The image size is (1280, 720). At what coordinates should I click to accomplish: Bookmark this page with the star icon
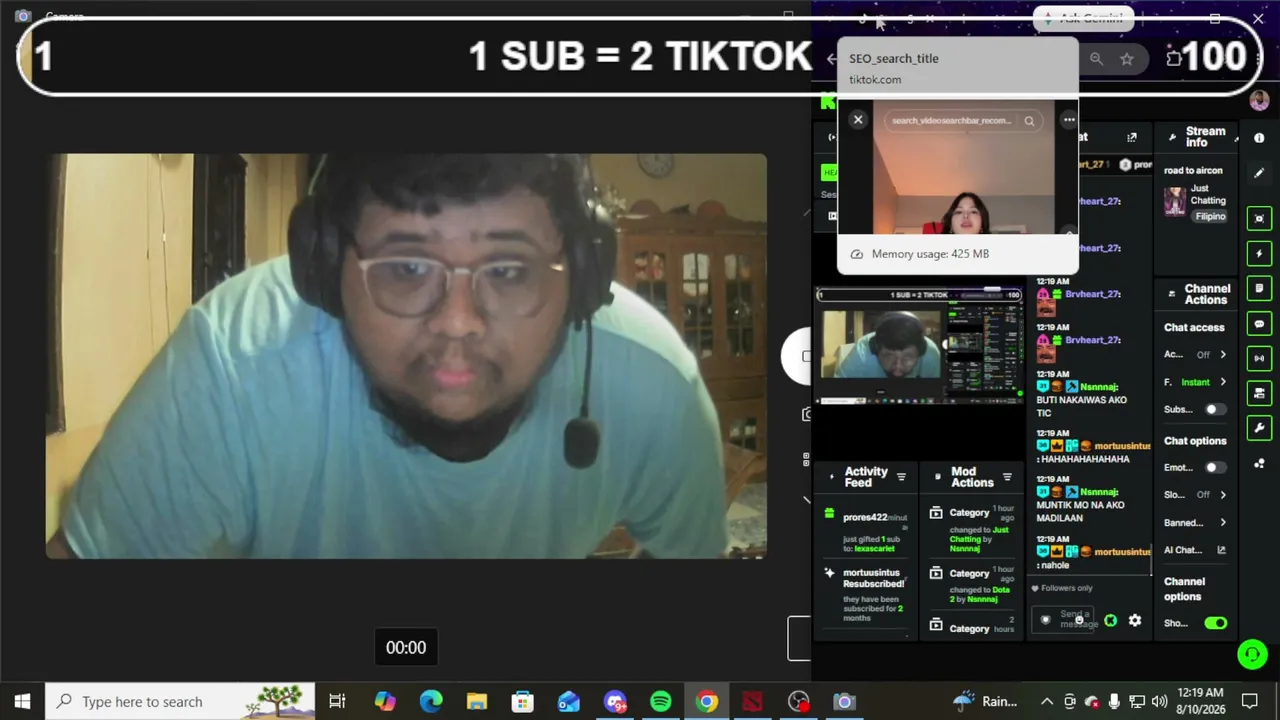(x=1127, y=59)
